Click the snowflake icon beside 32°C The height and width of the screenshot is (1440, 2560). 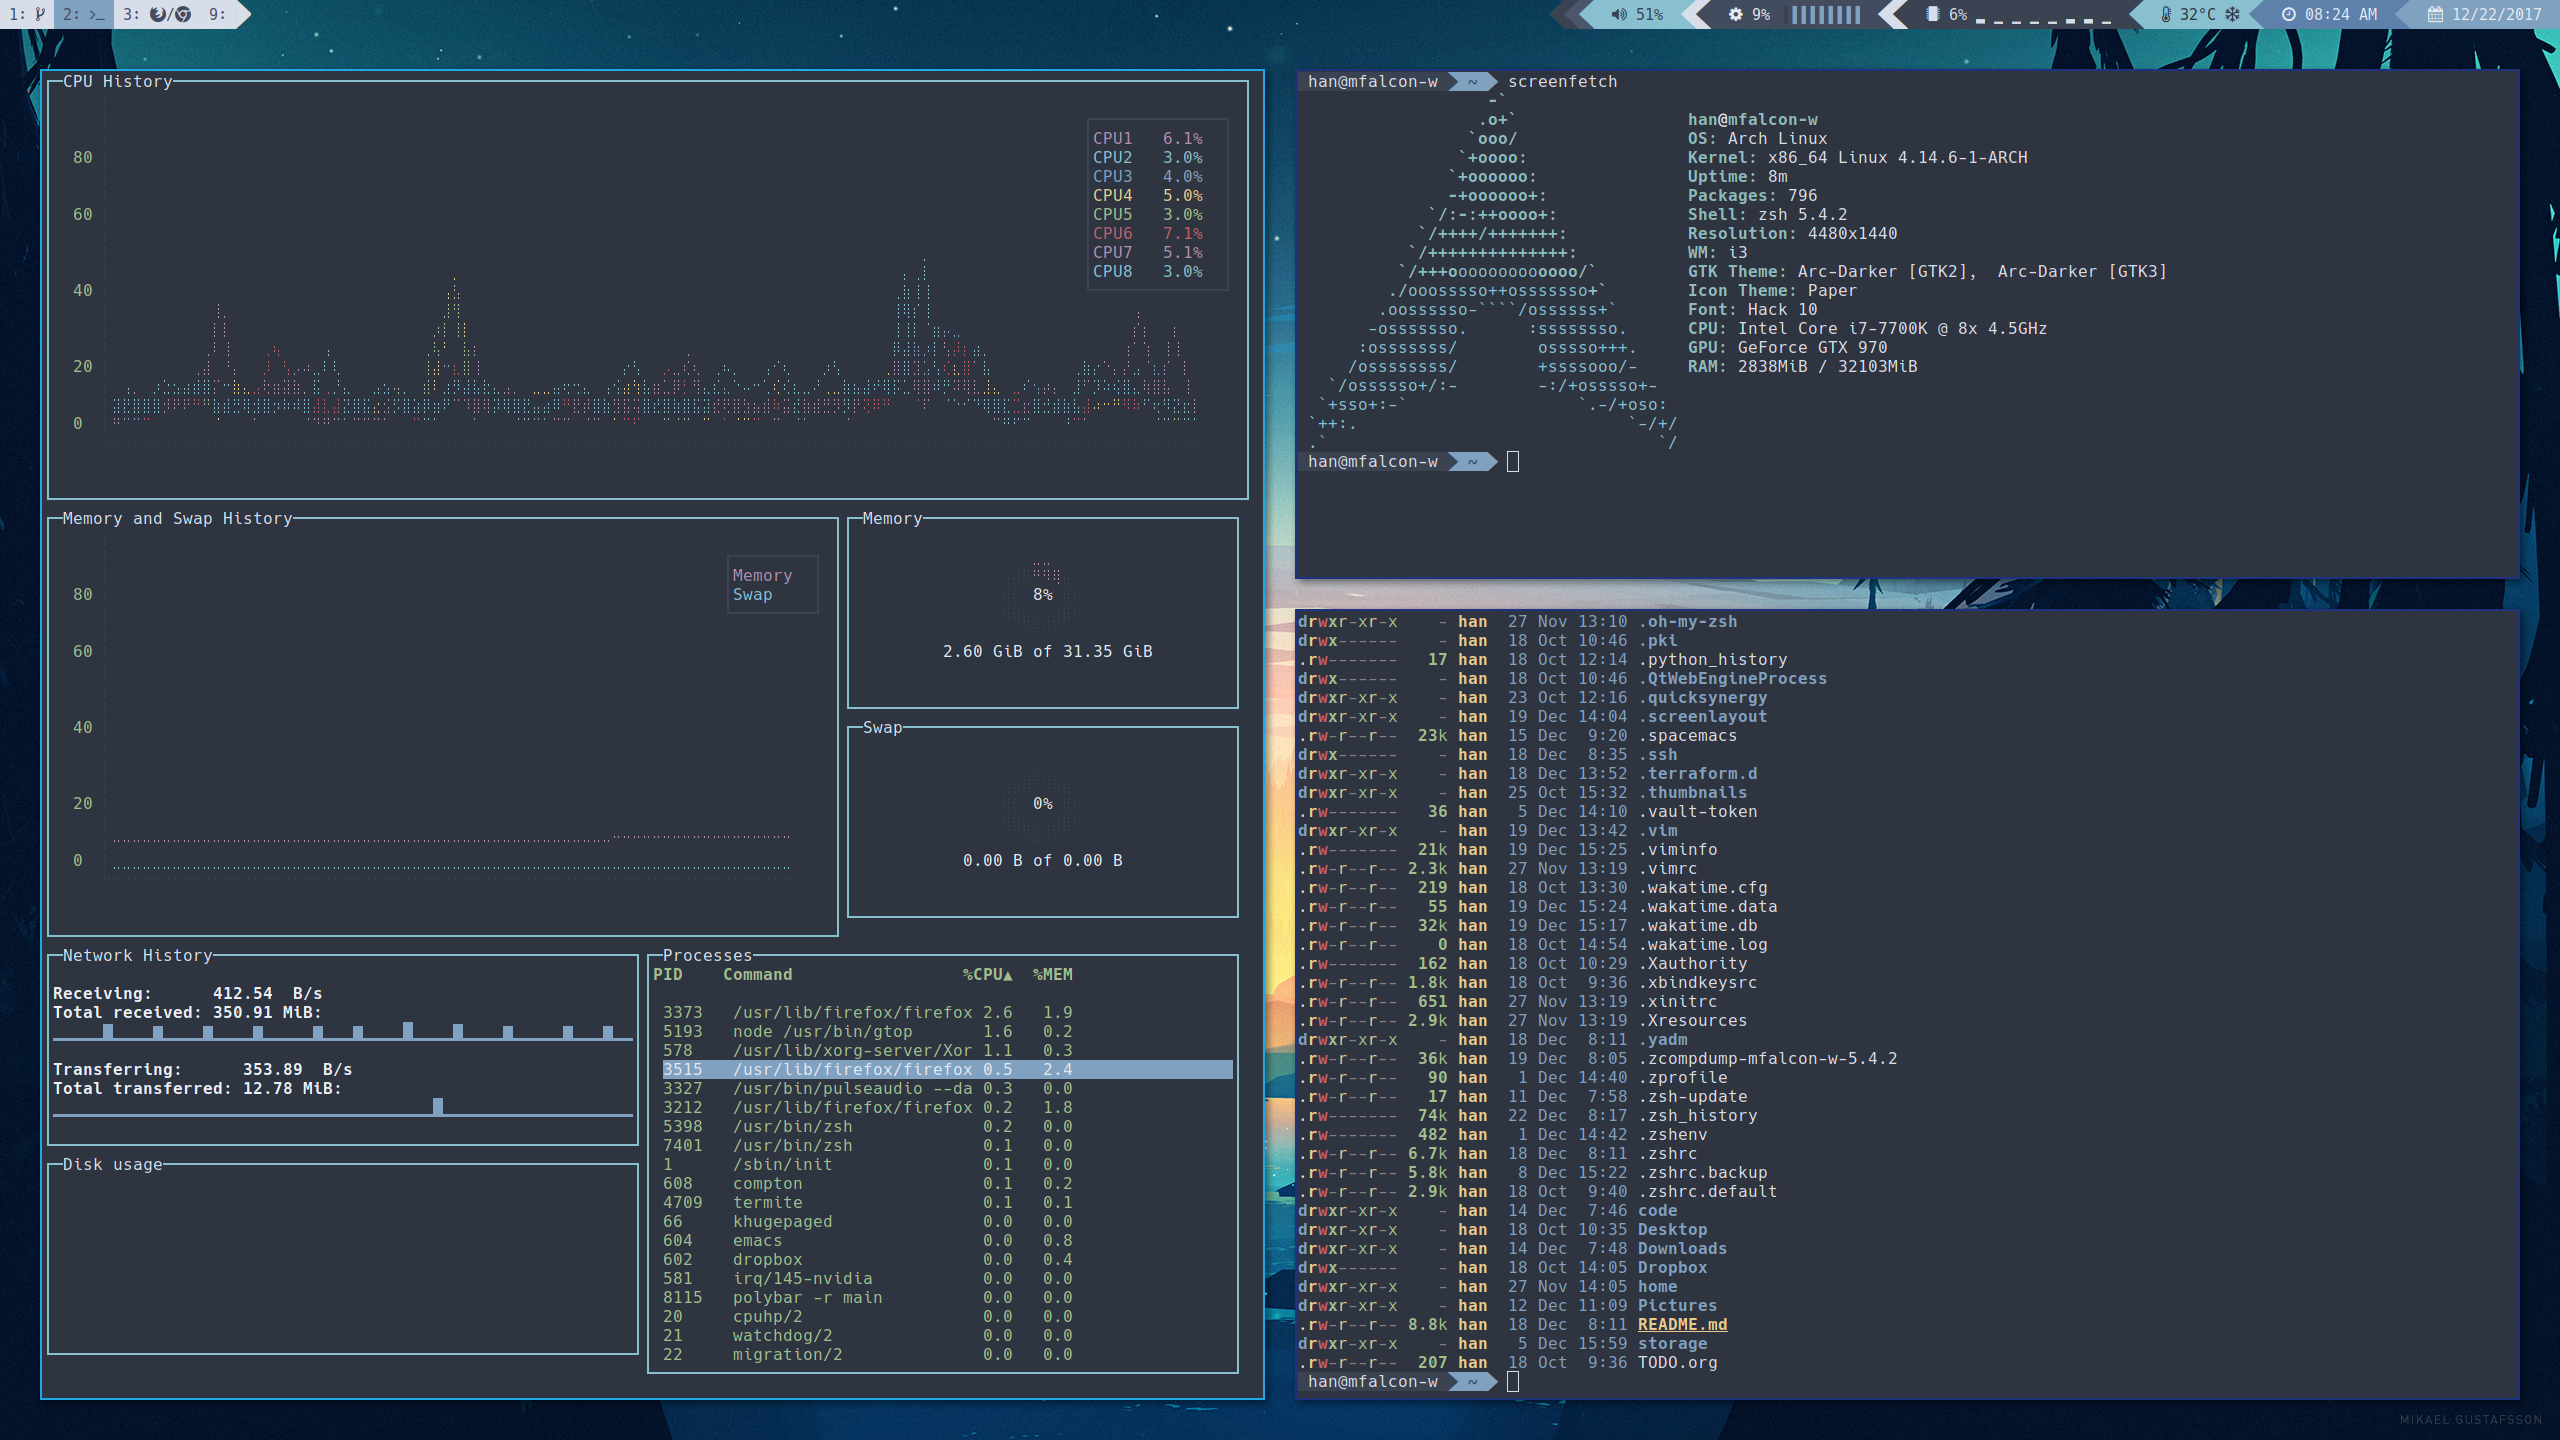2232,14
